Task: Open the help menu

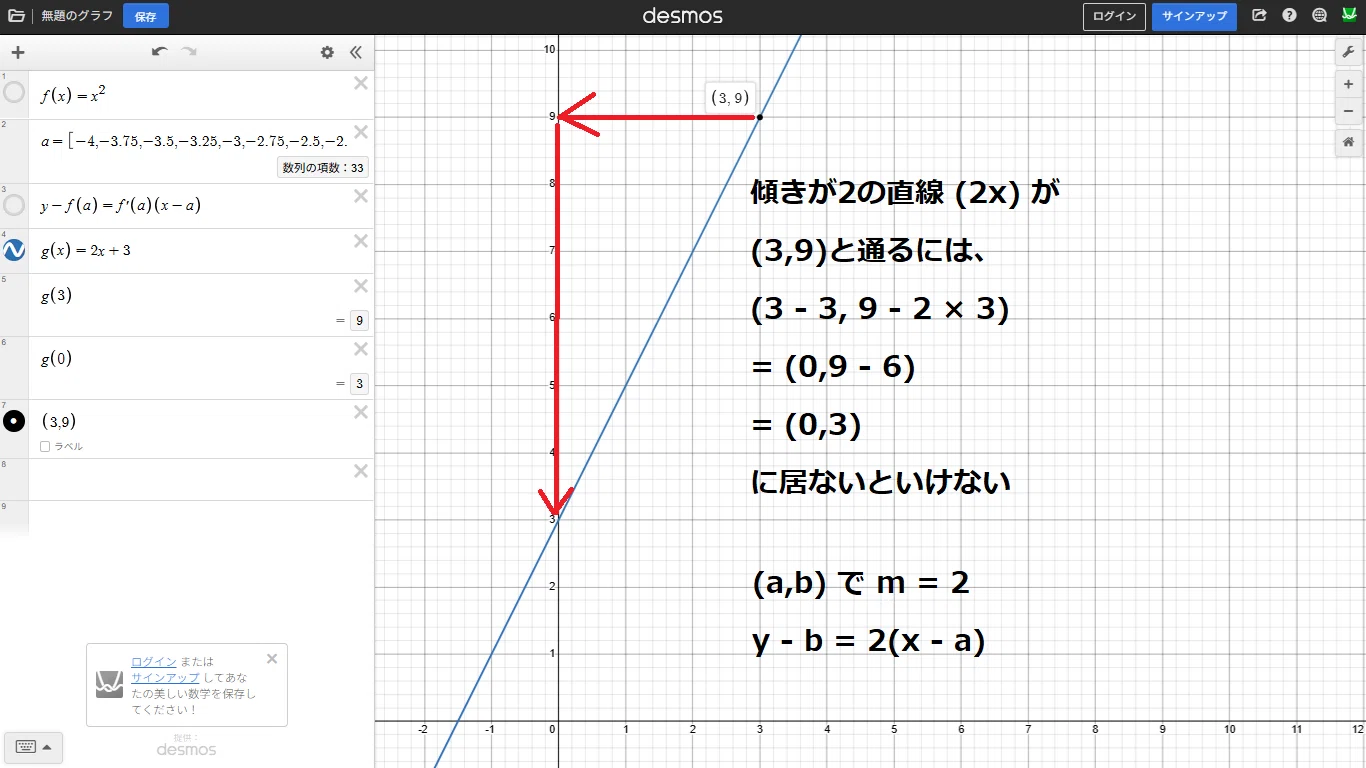Action: tap(1289, 16)
